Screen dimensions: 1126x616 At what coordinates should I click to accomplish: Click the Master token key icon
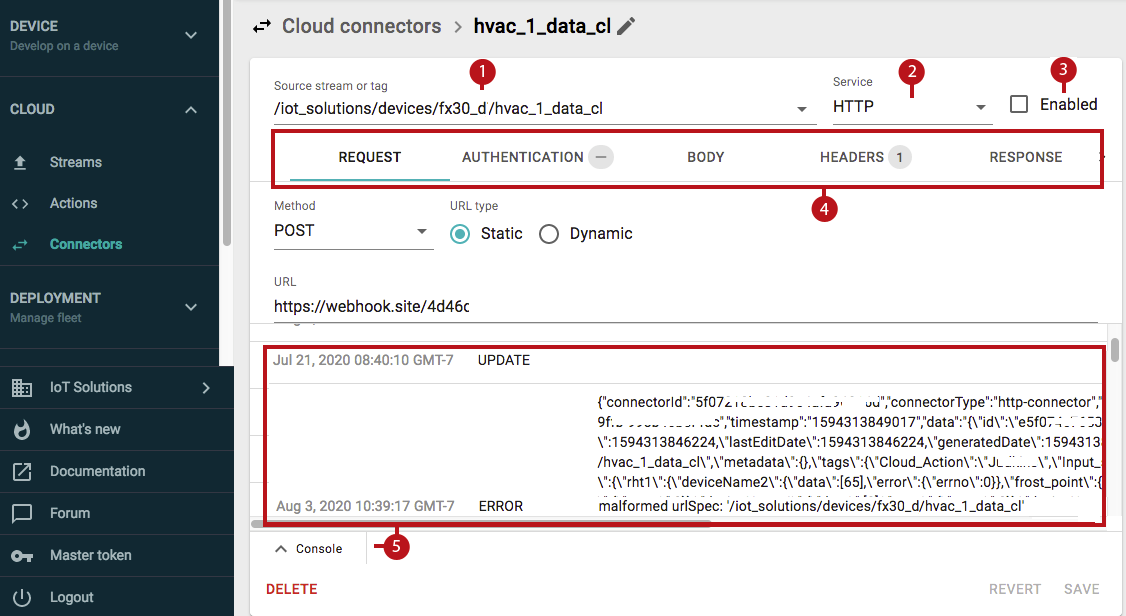(x=22, y=556)
